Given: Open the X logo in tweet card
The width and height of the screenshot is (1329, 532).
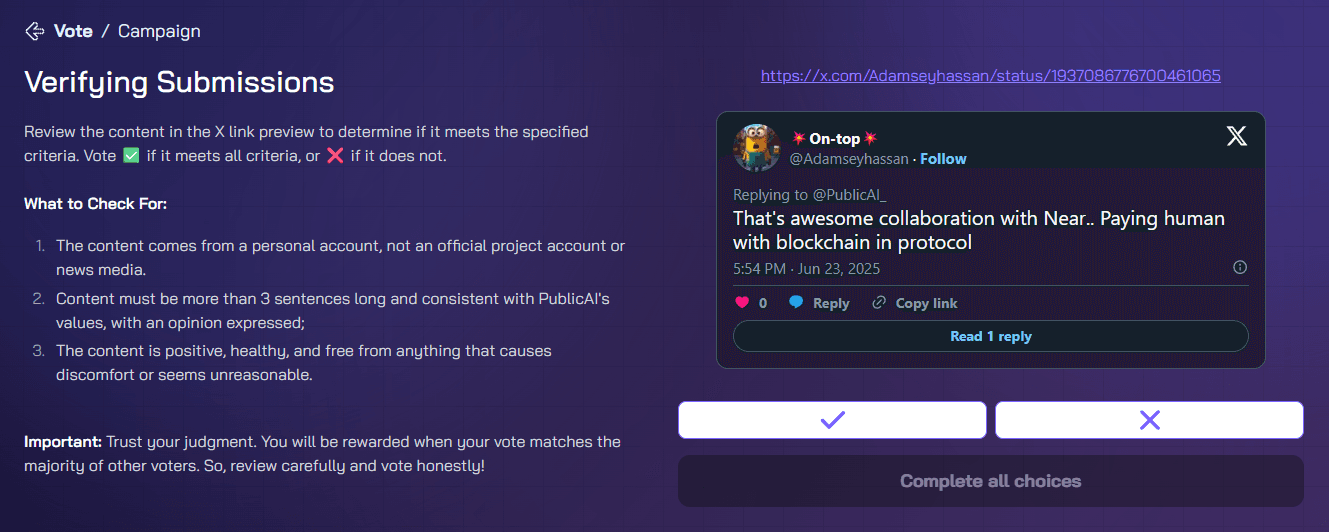Looking at the screenshot, I should [1237, 138].
